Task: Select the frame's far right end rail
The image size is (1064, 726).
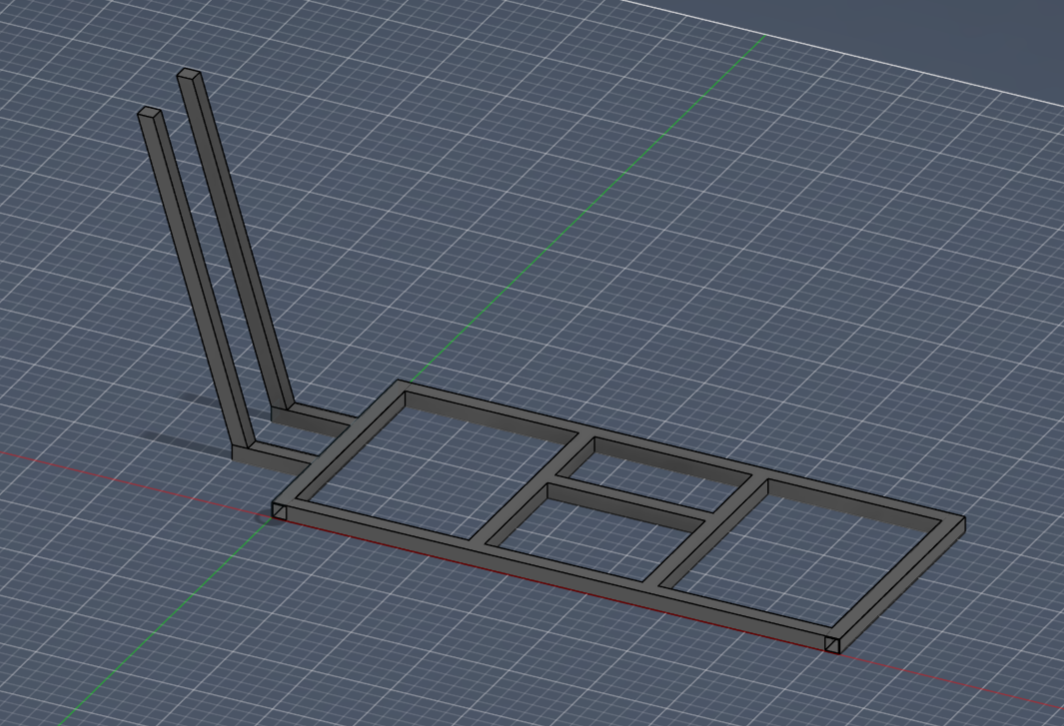Action: pyautogui.click(x=896, y=586)
